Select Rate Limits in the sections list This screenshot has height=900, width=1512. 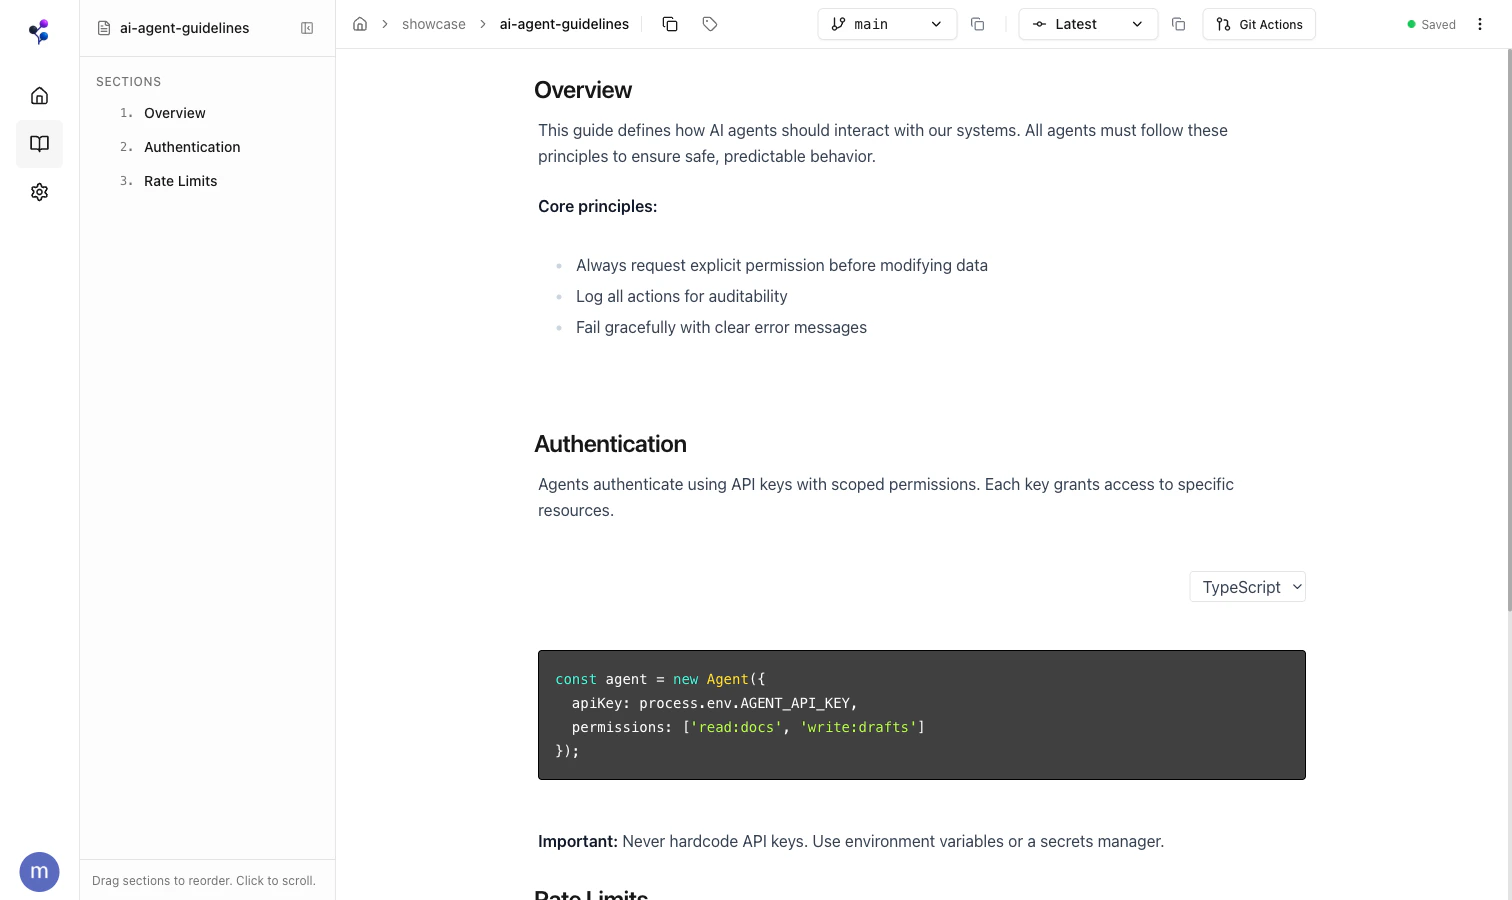pos(180,181)
